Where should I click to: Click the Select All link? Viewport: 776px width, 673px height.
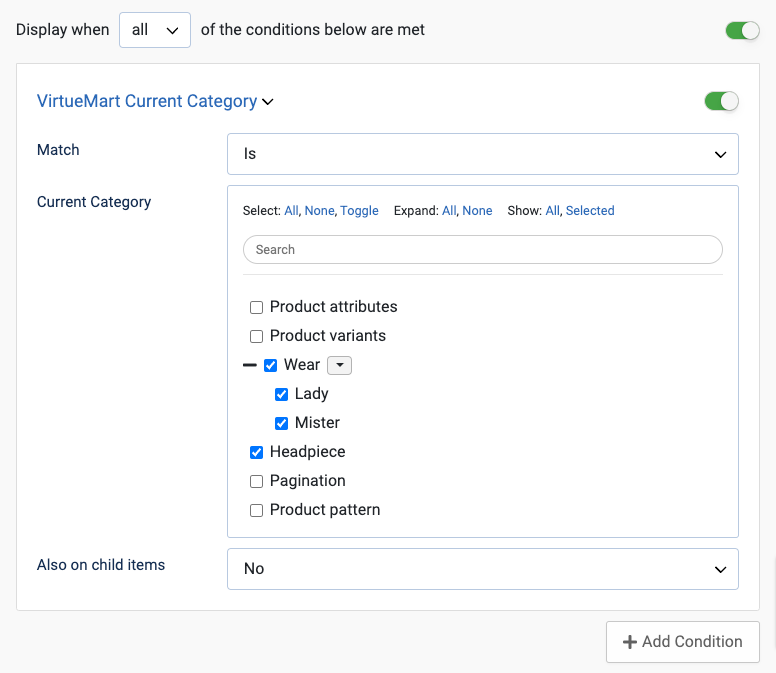tap(291, 211)
